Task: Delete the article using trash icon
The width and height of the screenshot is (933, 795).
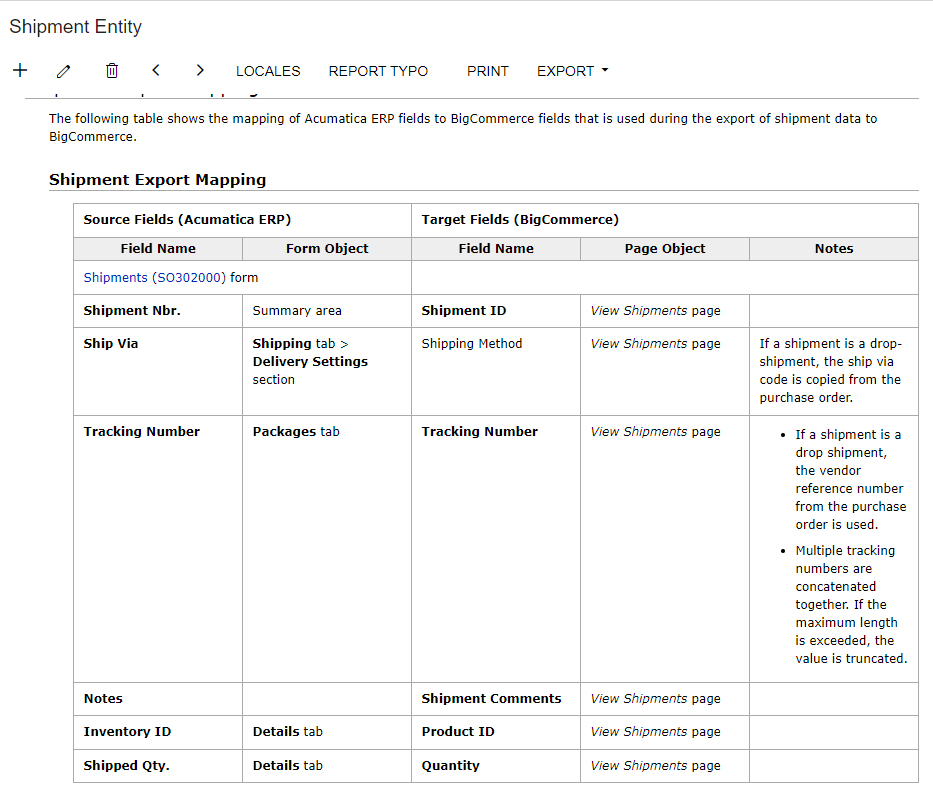Action: click(112, 71)
